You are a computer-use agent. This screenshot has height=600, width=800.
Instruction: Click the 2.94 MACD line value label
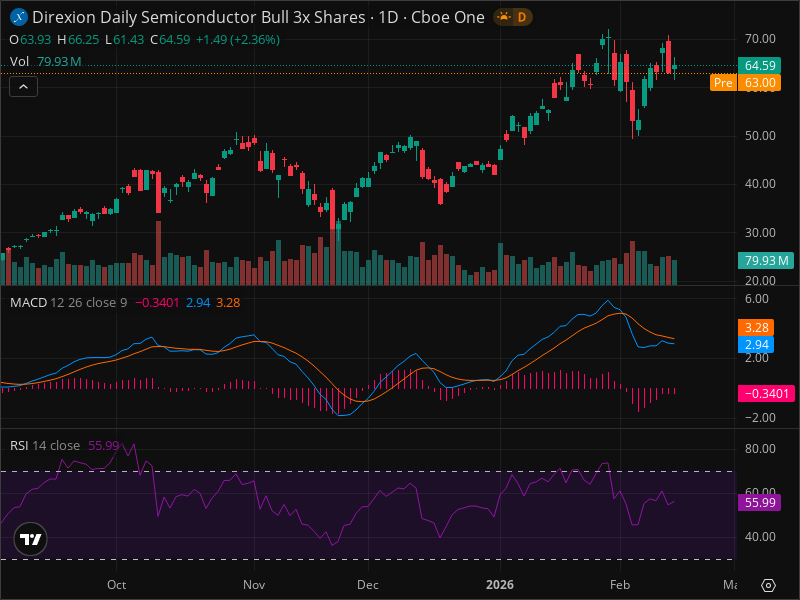[756, 344]
